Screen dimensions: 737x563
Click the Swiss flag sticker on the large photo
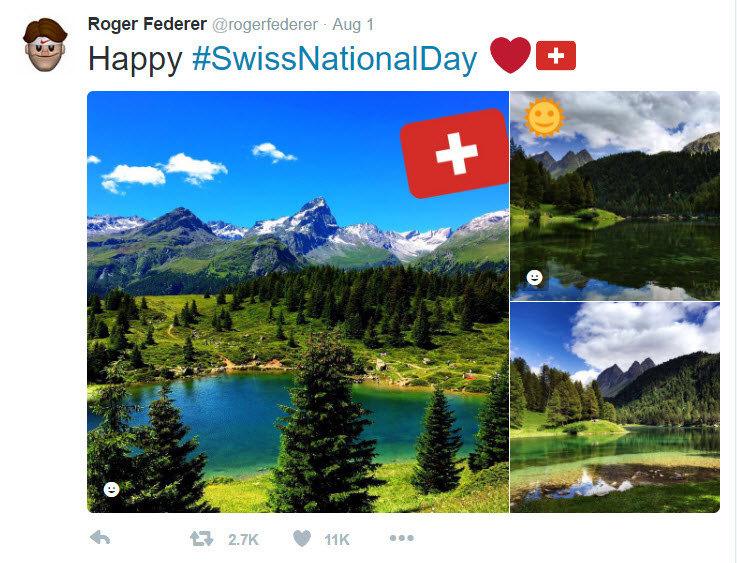click(455, 153)
